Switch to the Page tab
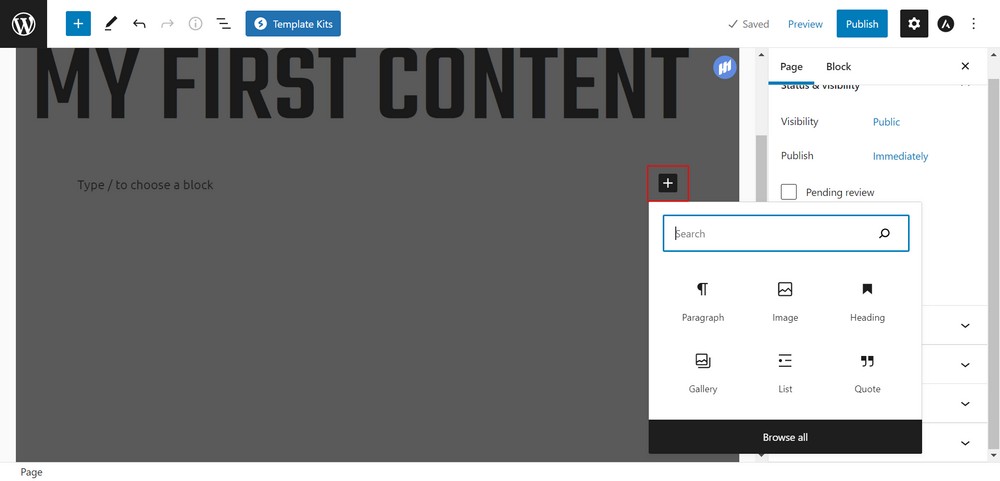The image size is (1000, 481). 791,66
